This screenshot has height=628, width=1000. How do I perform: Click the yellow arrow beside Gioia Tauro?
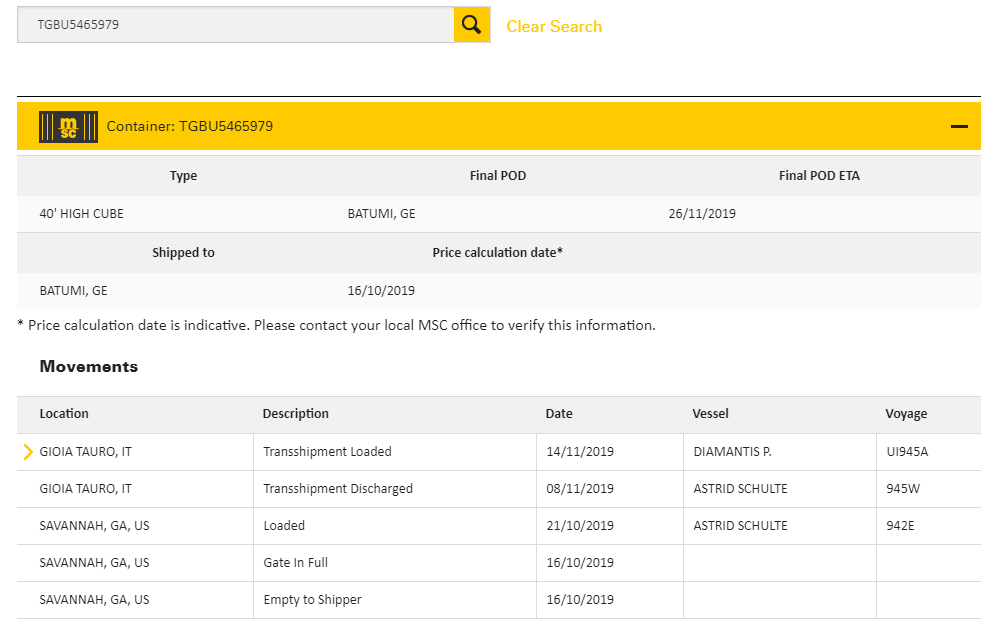pyautogui.click(x=28, y=452)
